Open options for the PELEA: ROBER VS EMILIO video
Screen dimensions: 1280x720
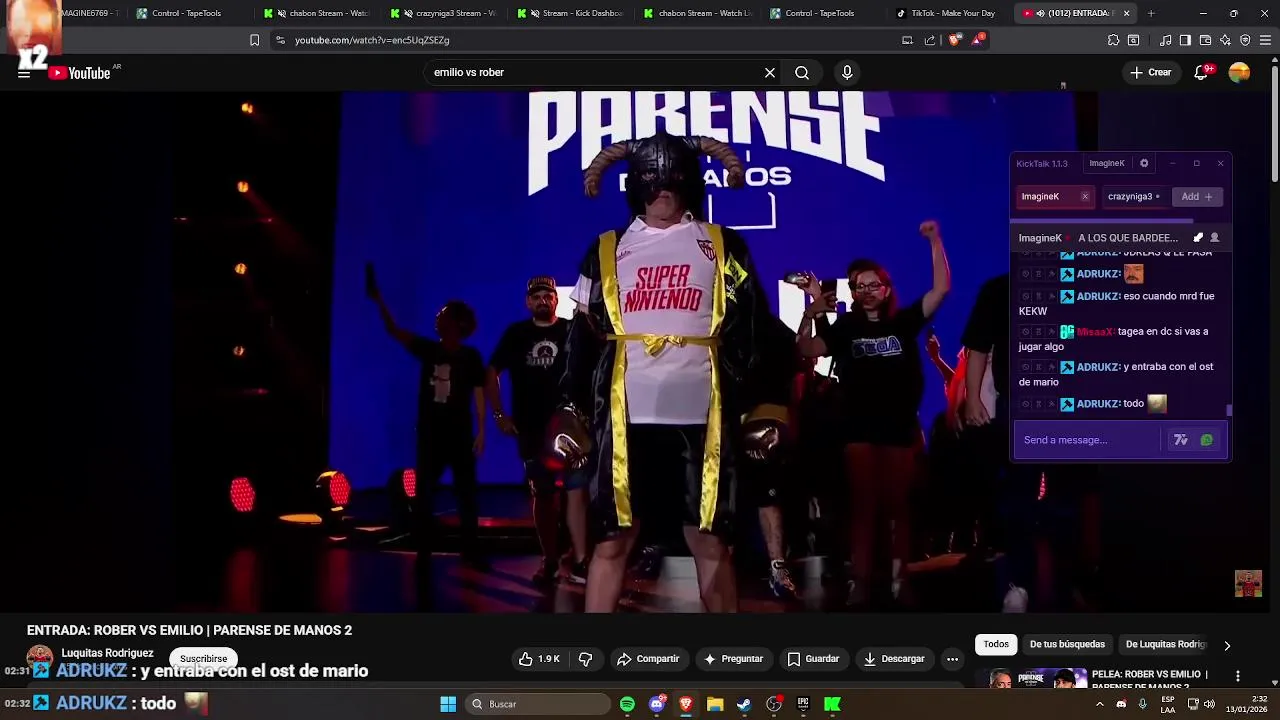1238,677
